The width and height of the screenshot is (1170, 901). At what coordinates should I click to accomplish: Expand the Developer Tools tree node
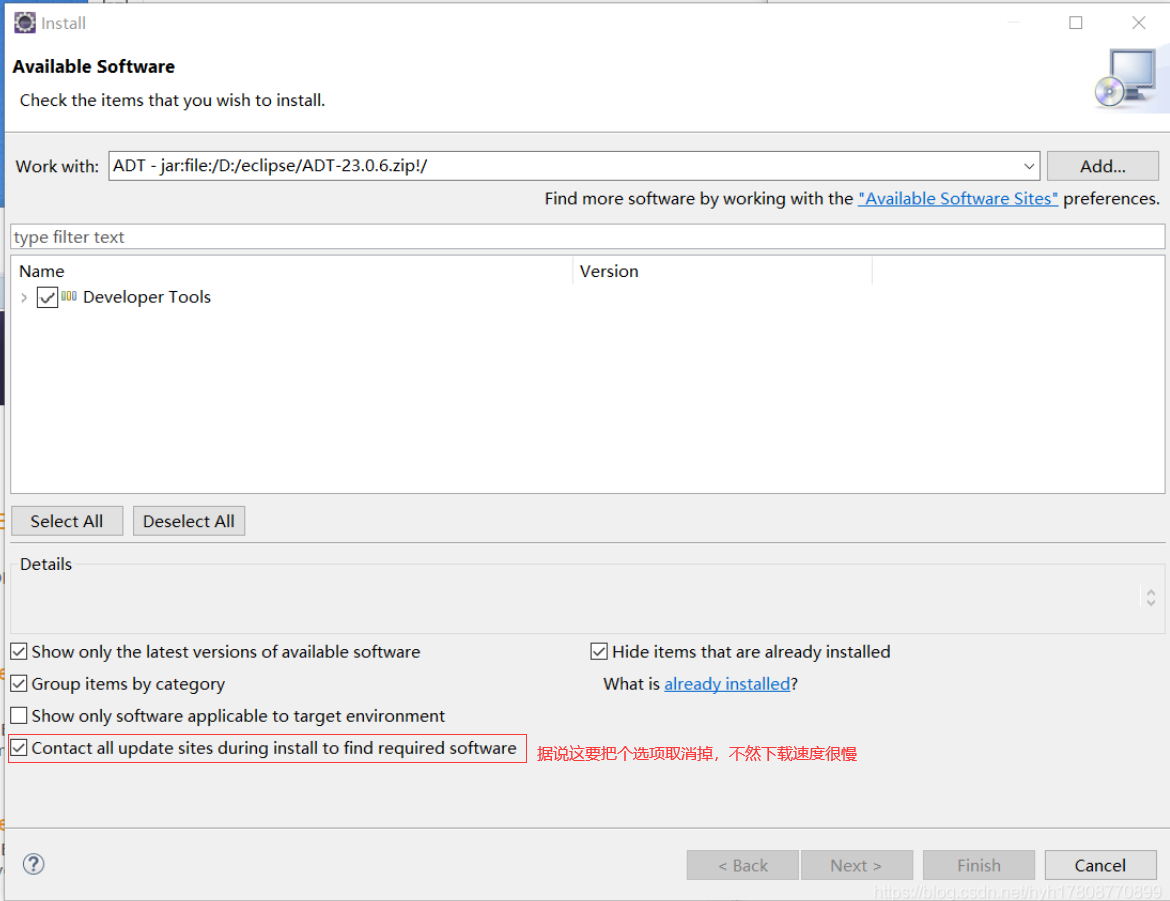(x=22, y=297)
